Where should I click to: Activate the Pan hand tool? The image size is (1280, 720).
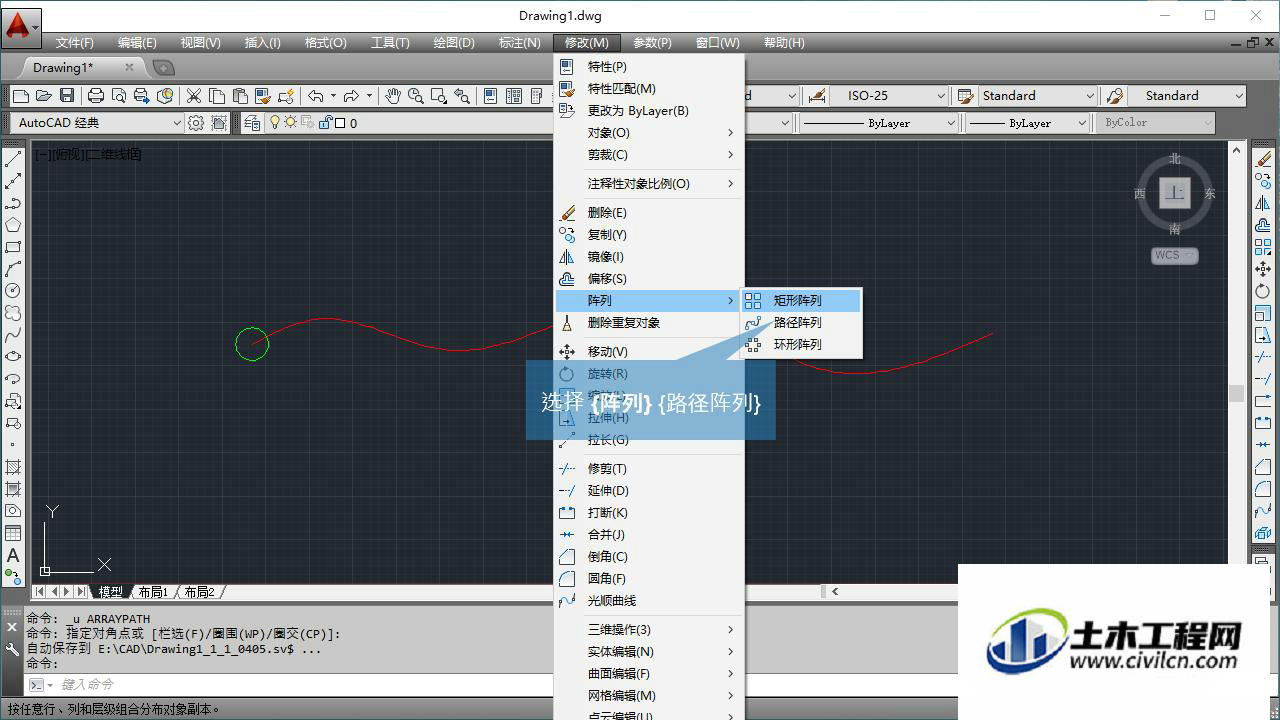(x=393, y=96)
